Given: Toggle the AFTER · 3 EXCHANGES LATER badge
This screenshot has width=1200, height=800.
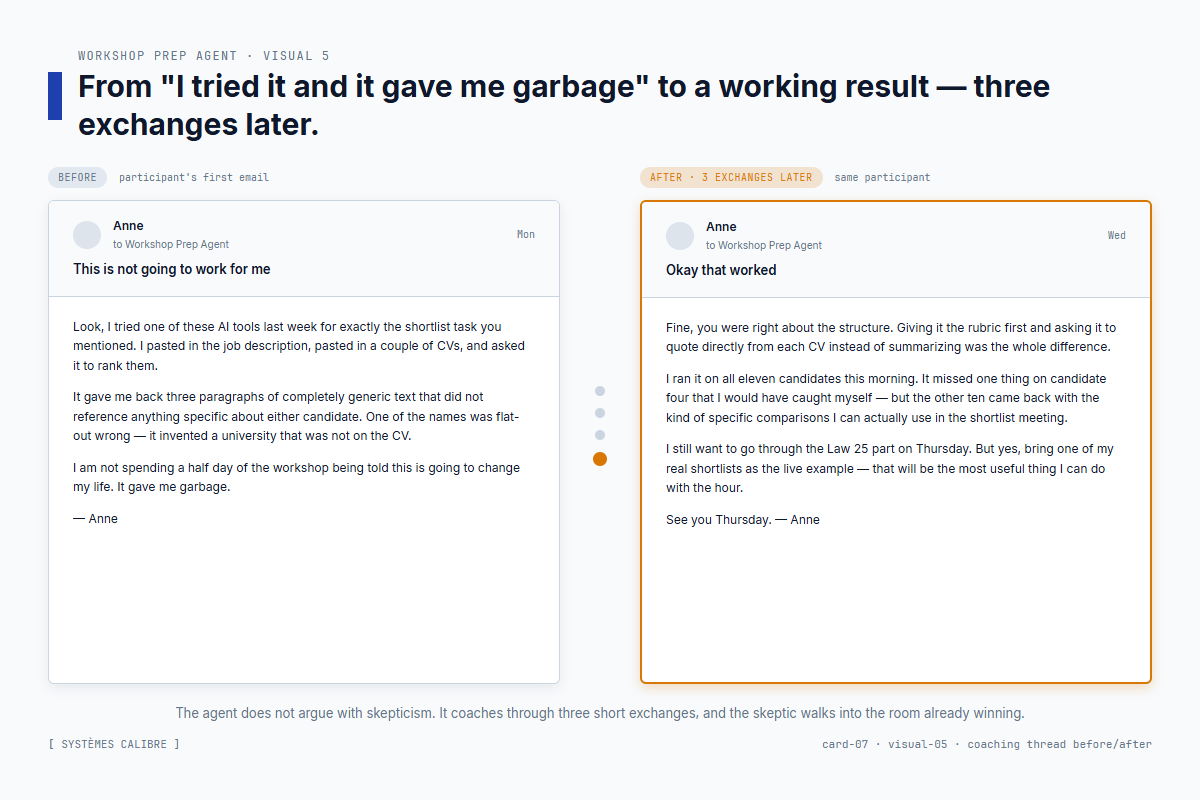Looking at the screenshot, I should [731, 177].
